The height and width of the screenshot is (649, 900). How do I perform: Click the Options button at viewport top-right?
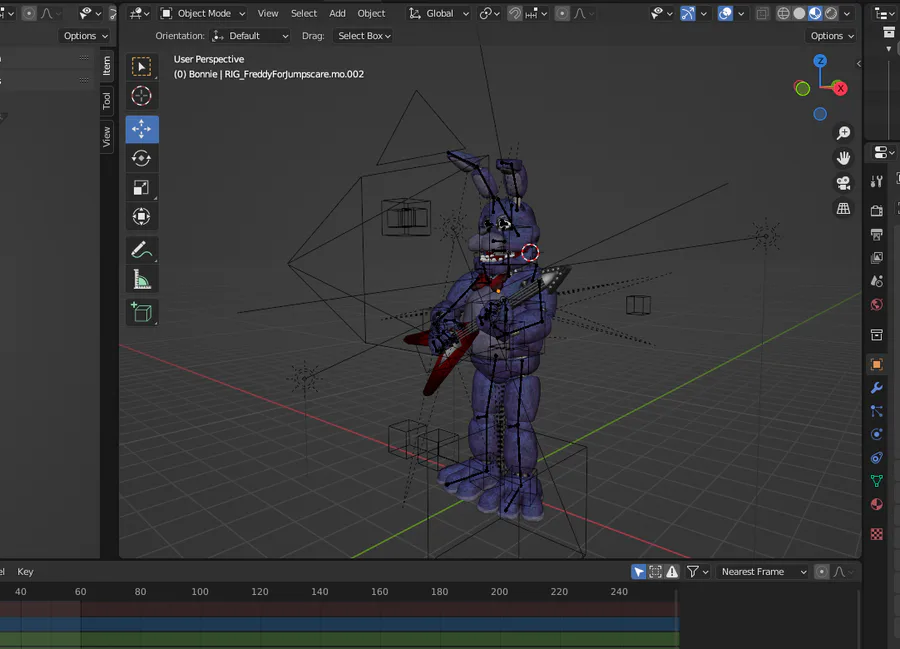pyautogui.click(x=832, y=36)
